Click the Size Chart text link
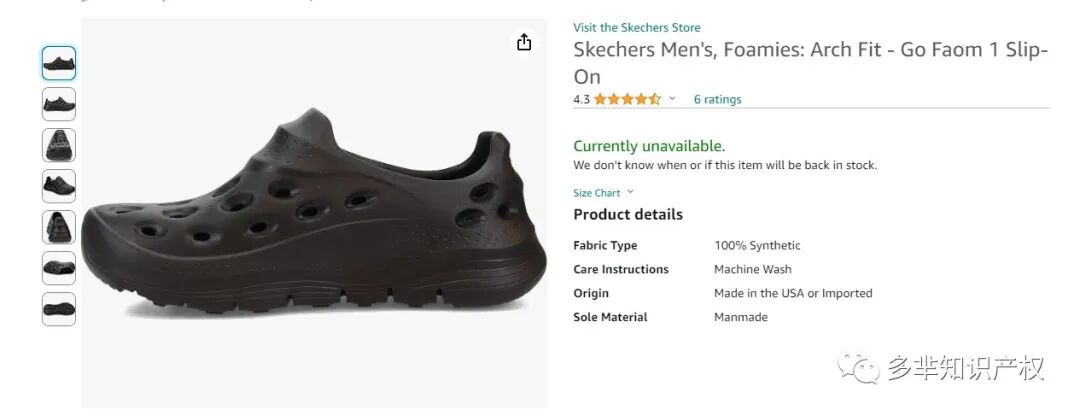 coord(596,193)
